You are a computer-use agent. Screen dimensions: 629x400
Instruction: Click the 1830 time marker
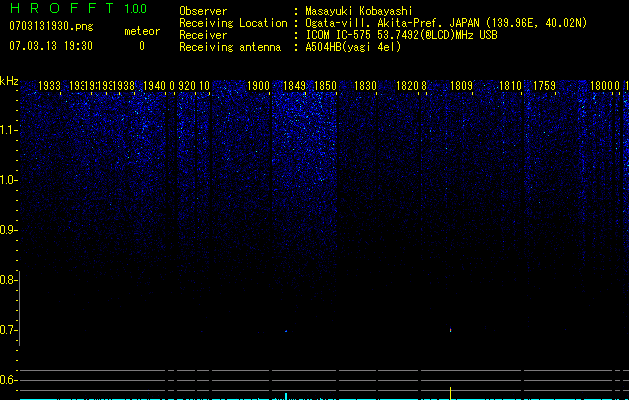click(x=365, y=86)
